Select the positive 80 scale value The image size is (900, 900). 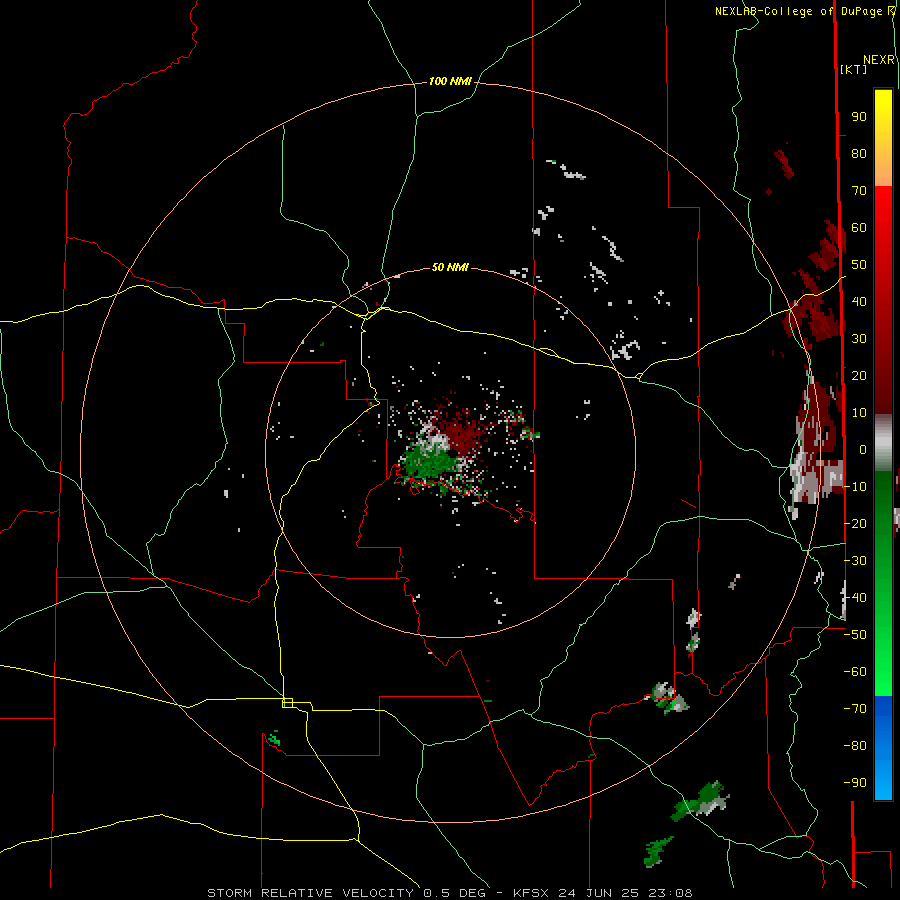tap(859, 154)
